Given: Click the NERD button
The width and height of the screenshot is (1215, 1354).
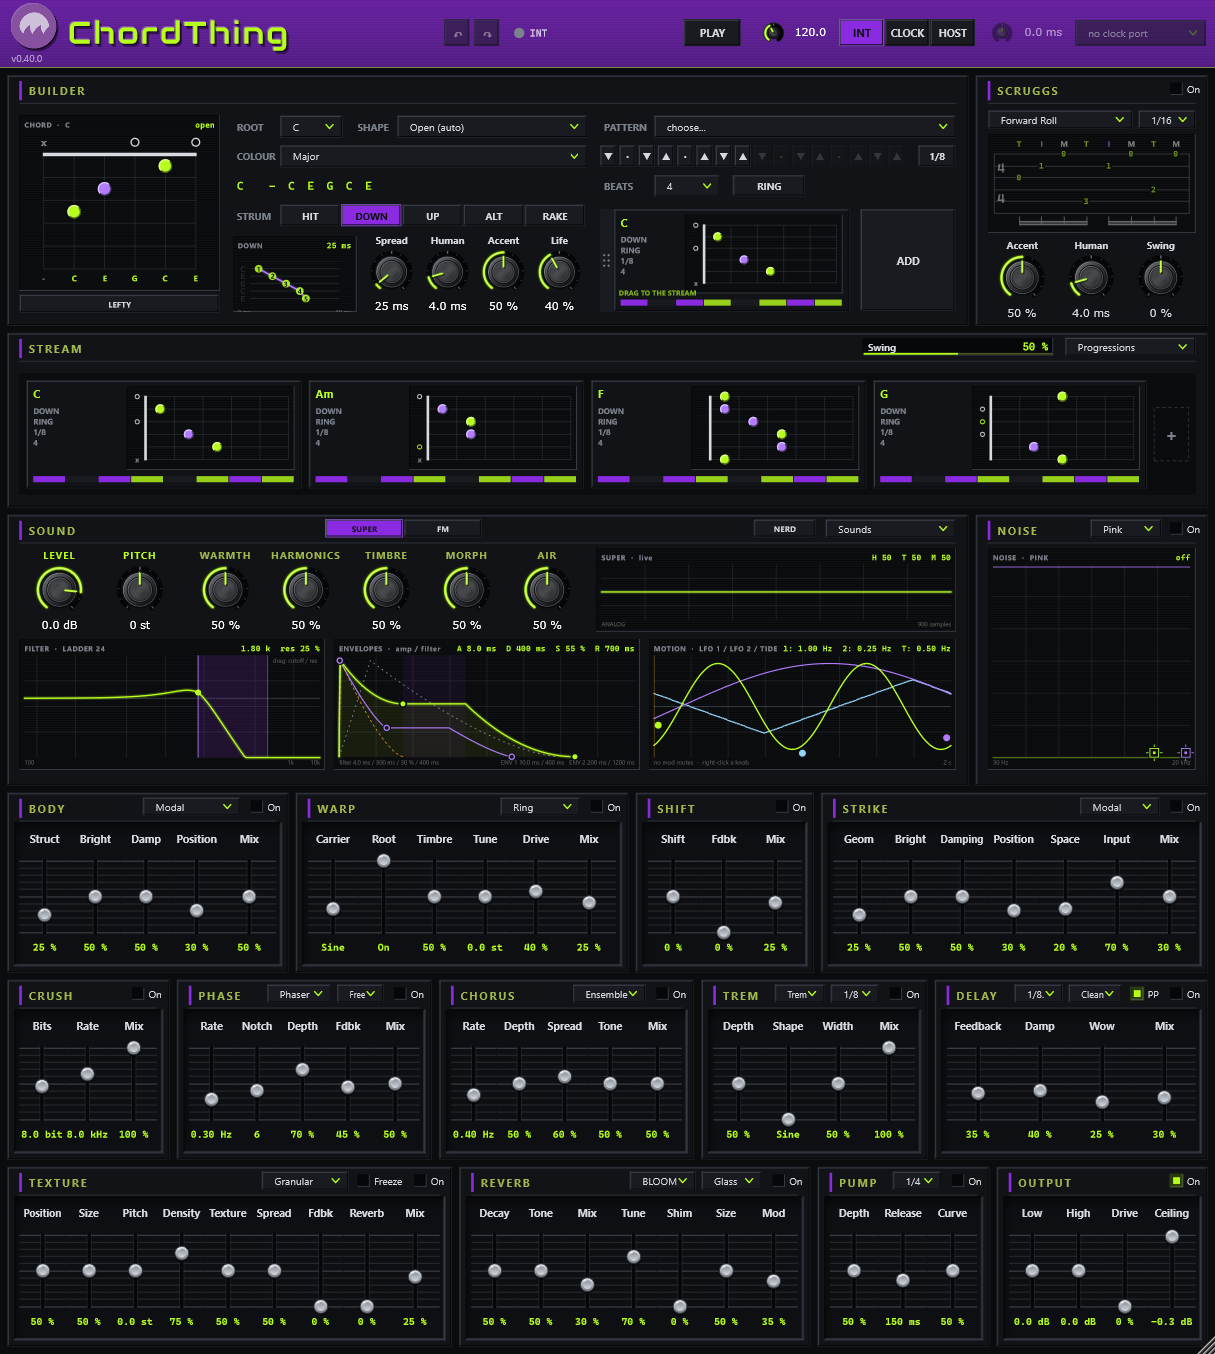Looking at the screenshot, I should 785,529.
